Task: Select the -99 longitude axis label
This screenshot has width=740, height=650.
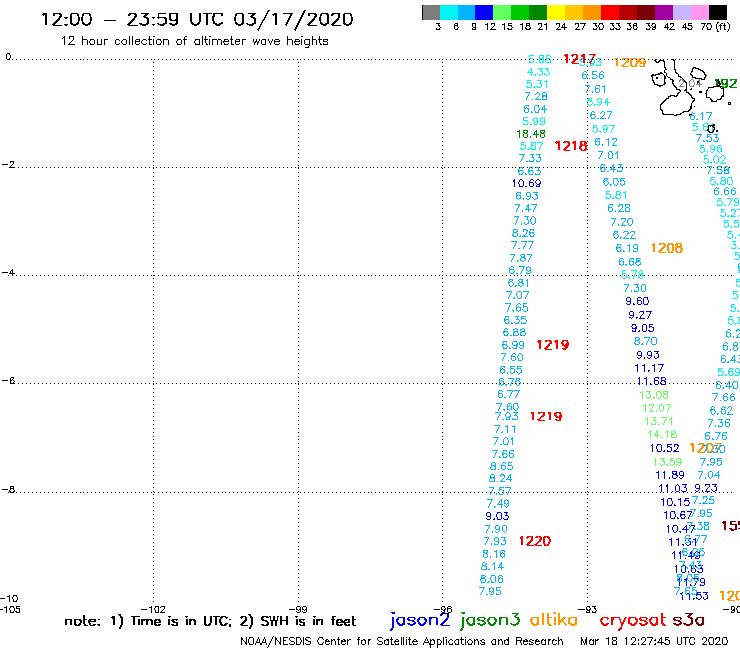Action: pos(298,609)
